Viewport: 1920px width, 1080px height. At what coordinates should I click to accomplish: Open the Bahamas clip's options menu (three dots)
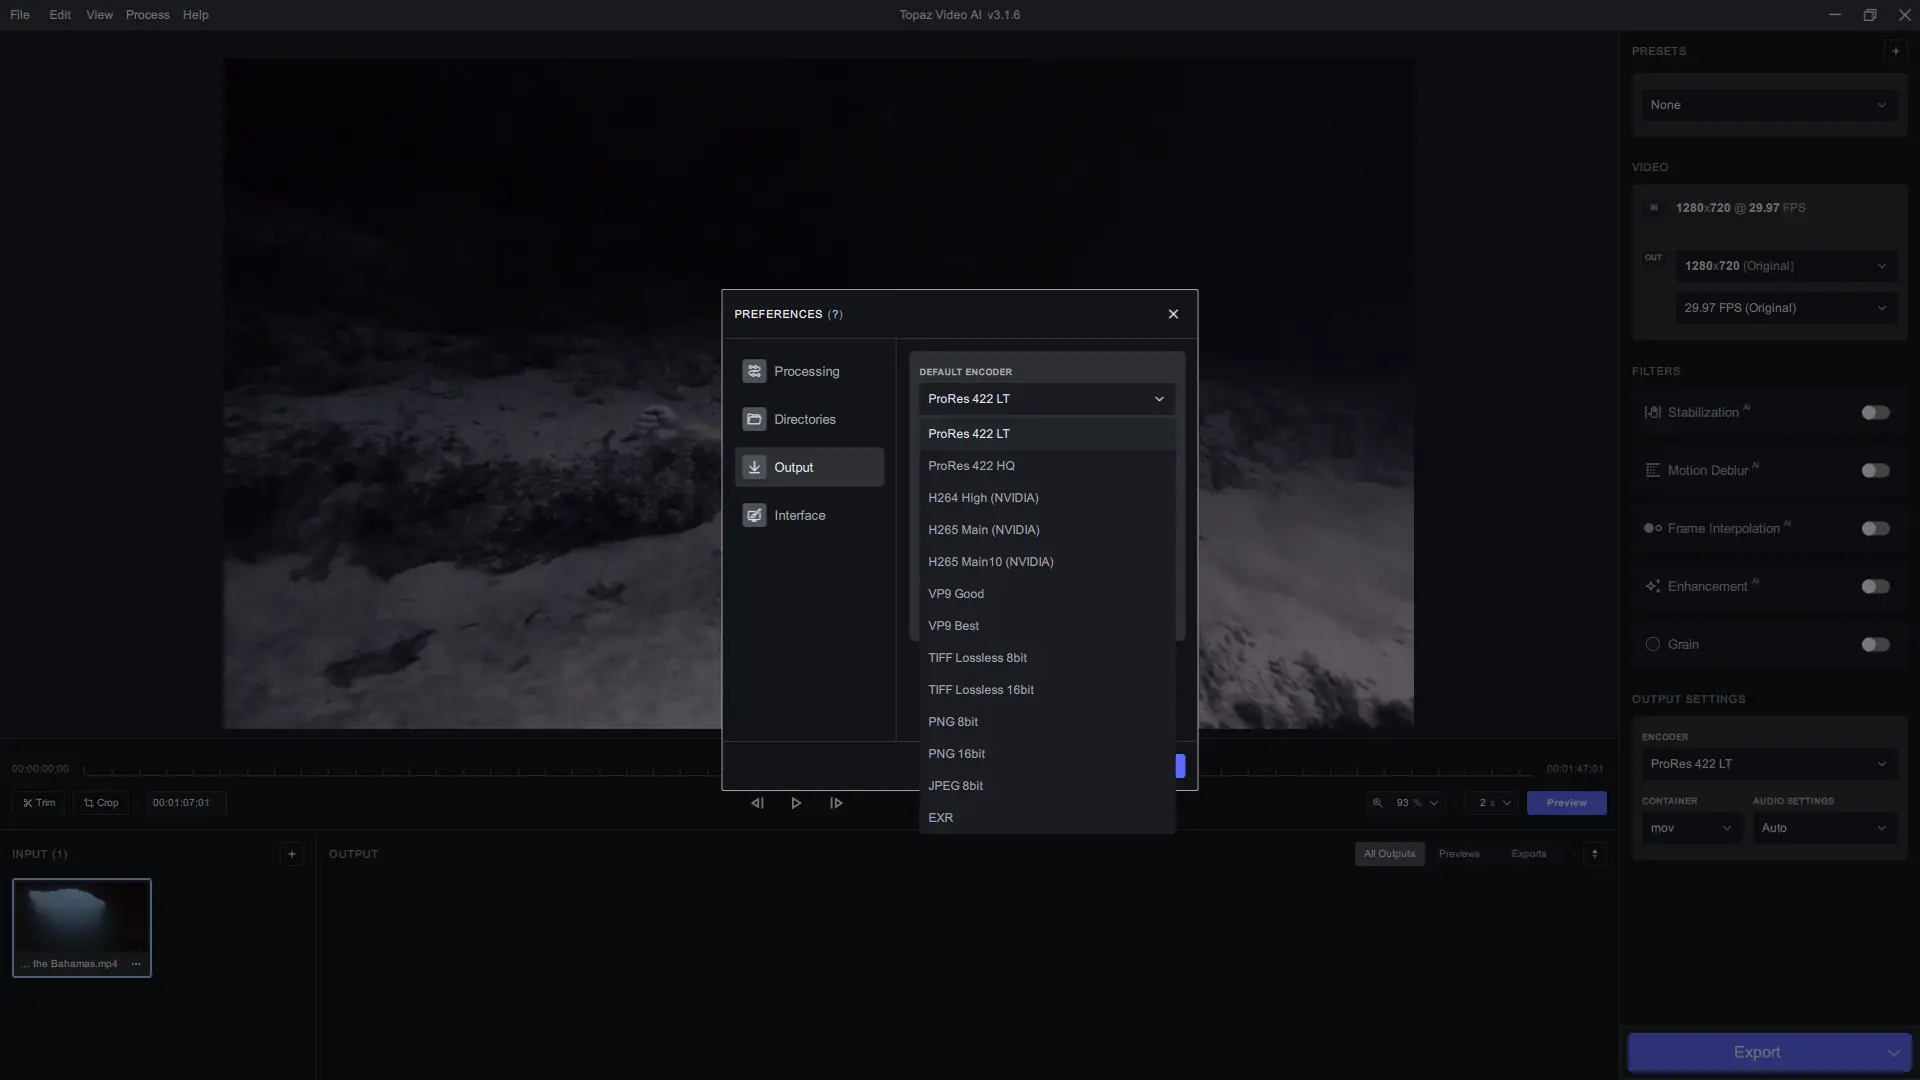(136, 964)
